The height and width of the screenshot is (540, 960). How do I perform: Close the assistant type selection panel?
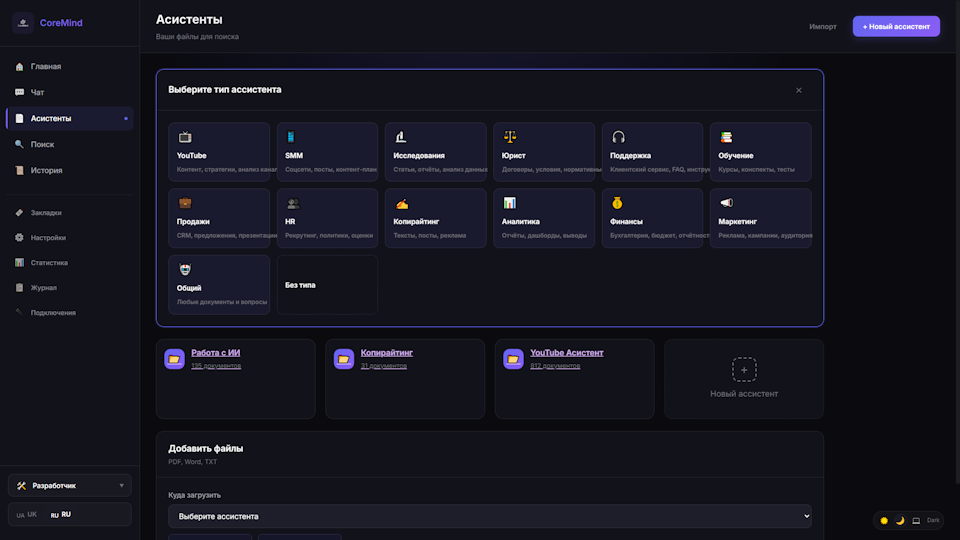[x=798, y=90]
